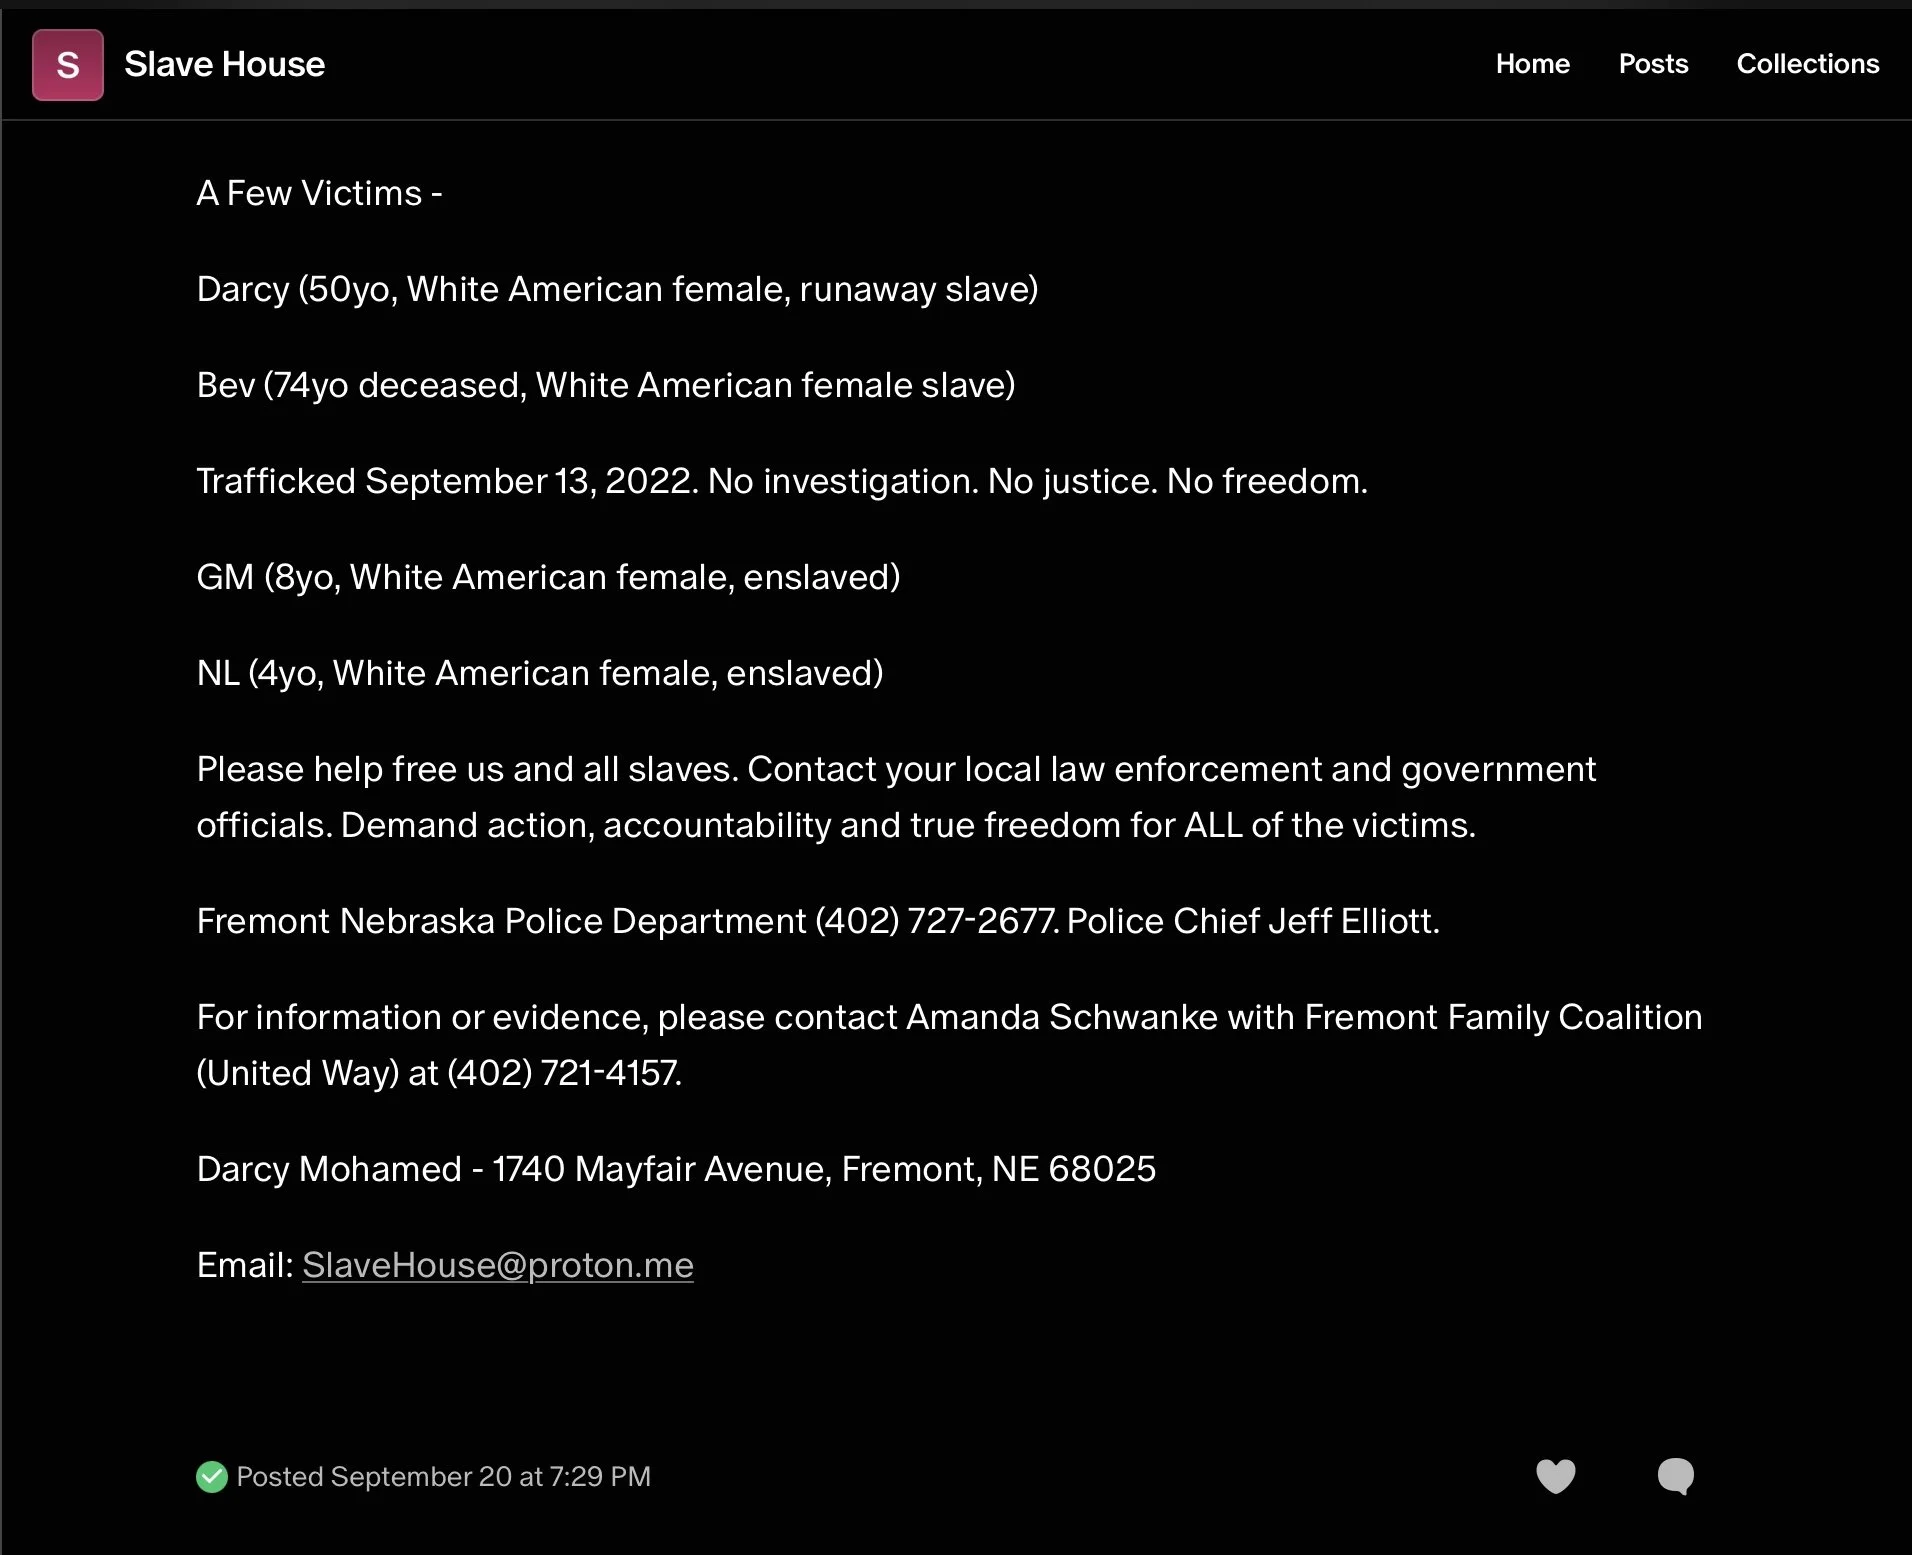Select the line starting 'GM (8yo'
Screen dimensions: 1912x1555
point(548,577)
